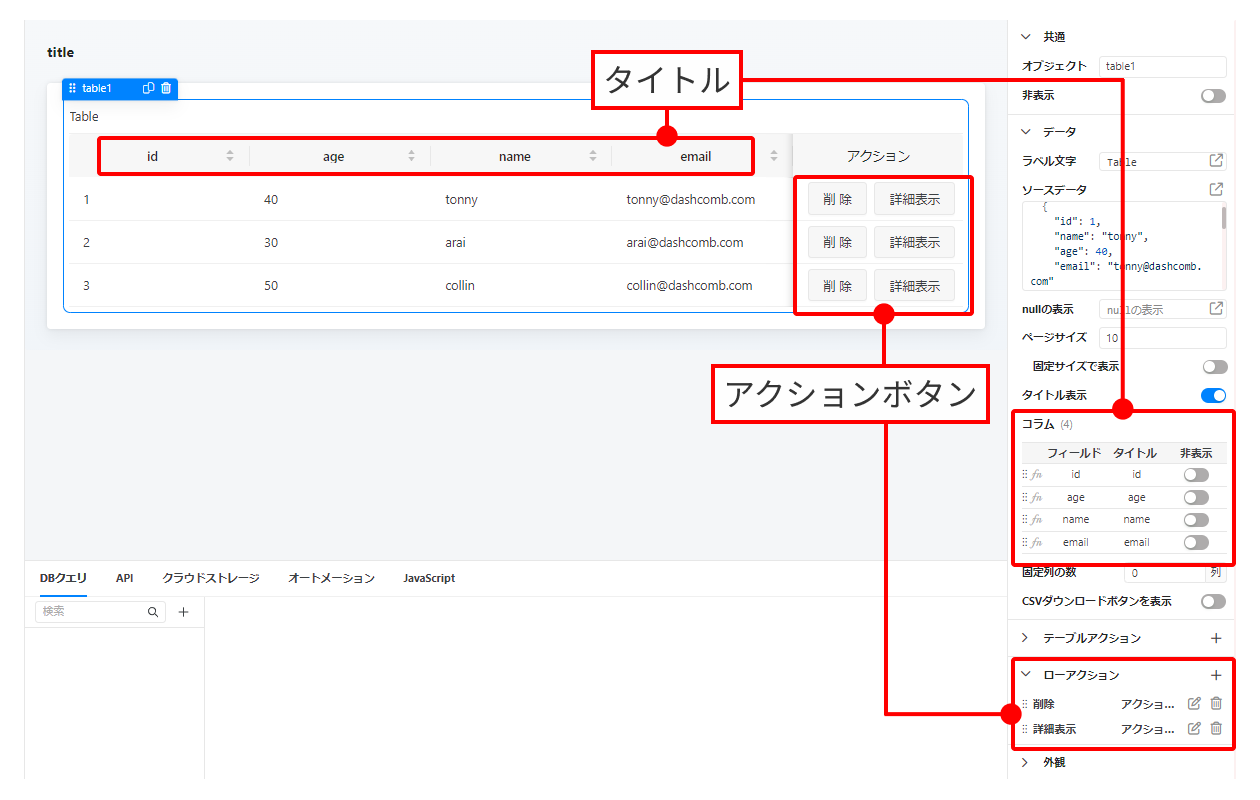Collapse the データ section

[1025, 132]
